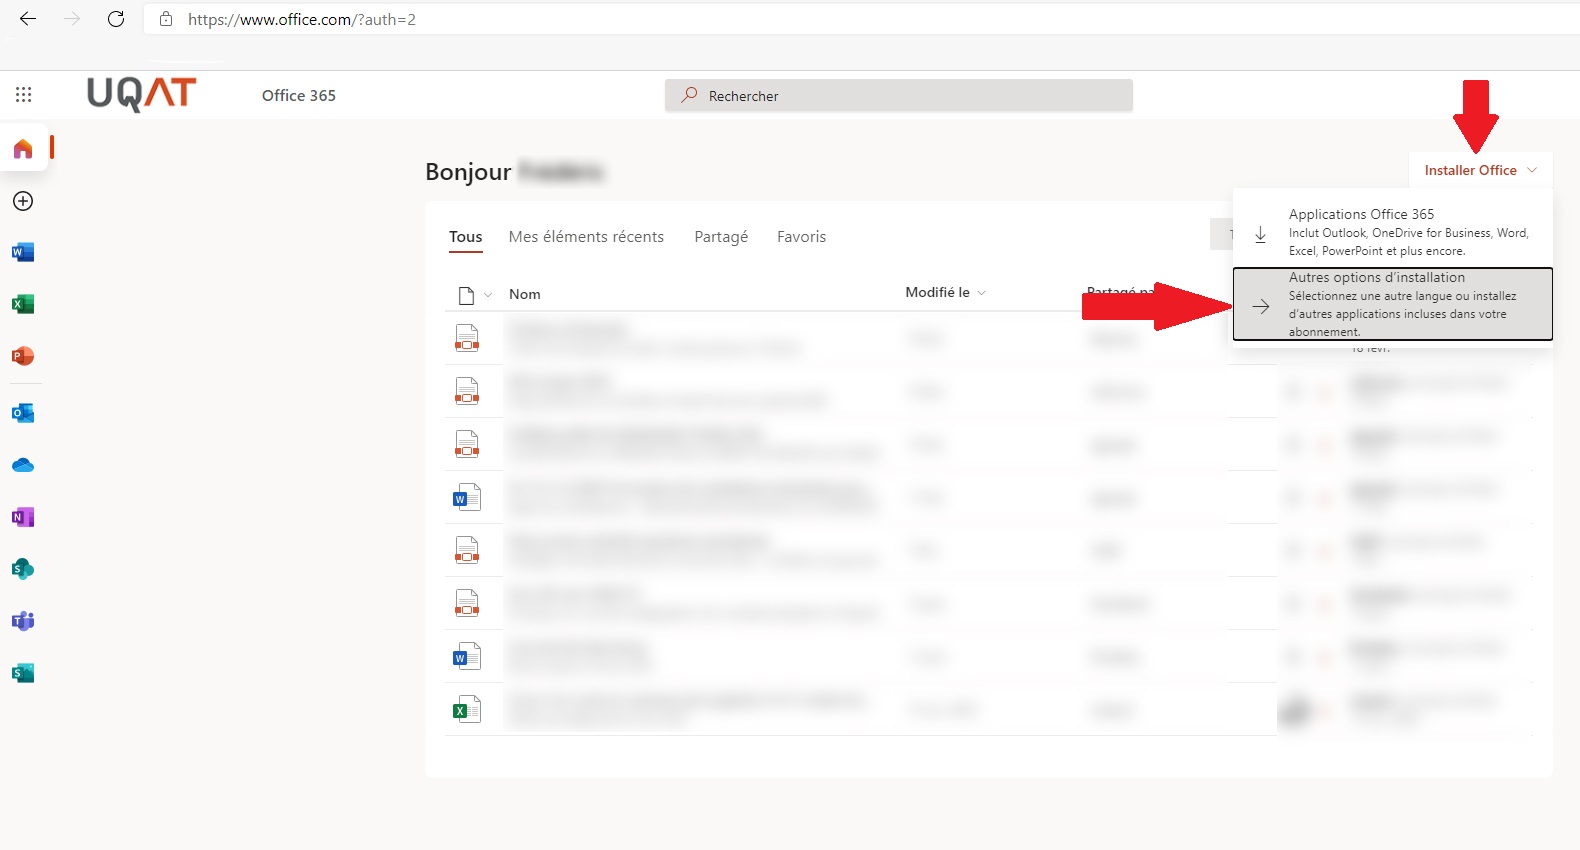Open Outlook from the sidebar
The height and width of the screenshot is (850, 1580).
pos(23,413)
